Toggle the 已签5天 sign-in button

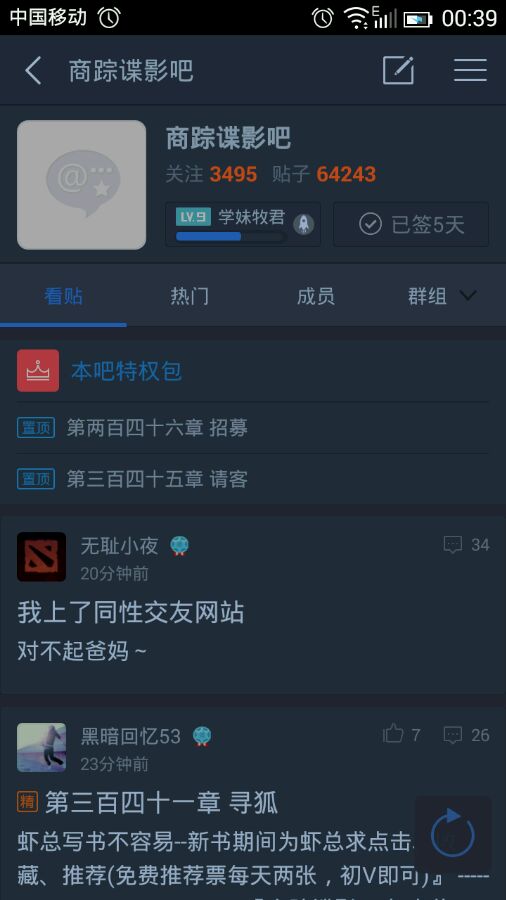point(411,224)
